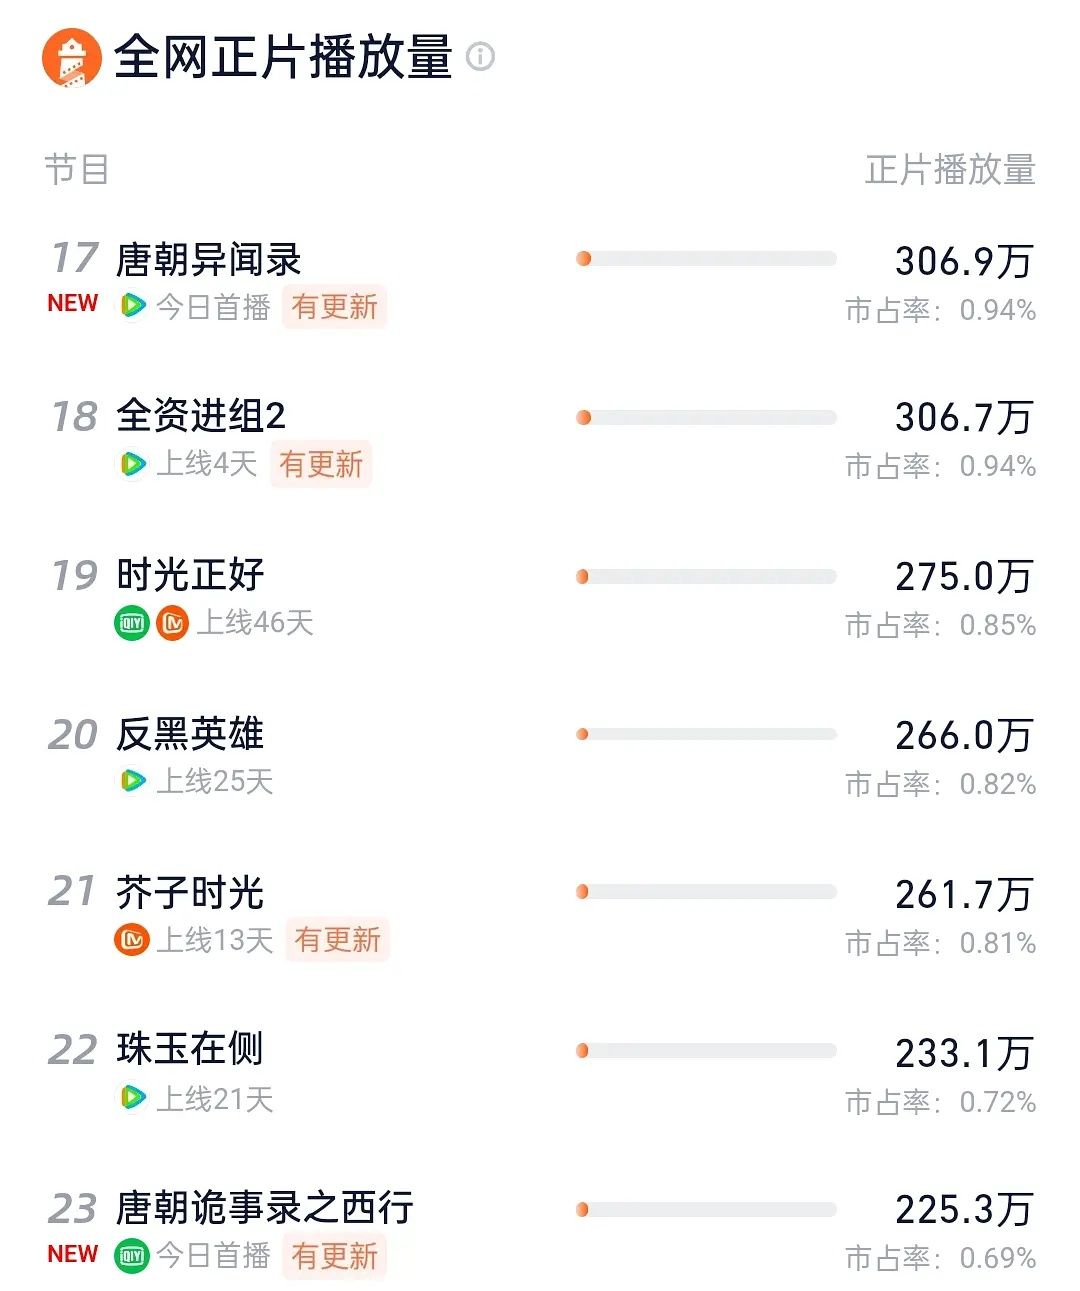Click 有更新 tag under 全资进组2
Screen dimensions: 1080x1291
321,464
